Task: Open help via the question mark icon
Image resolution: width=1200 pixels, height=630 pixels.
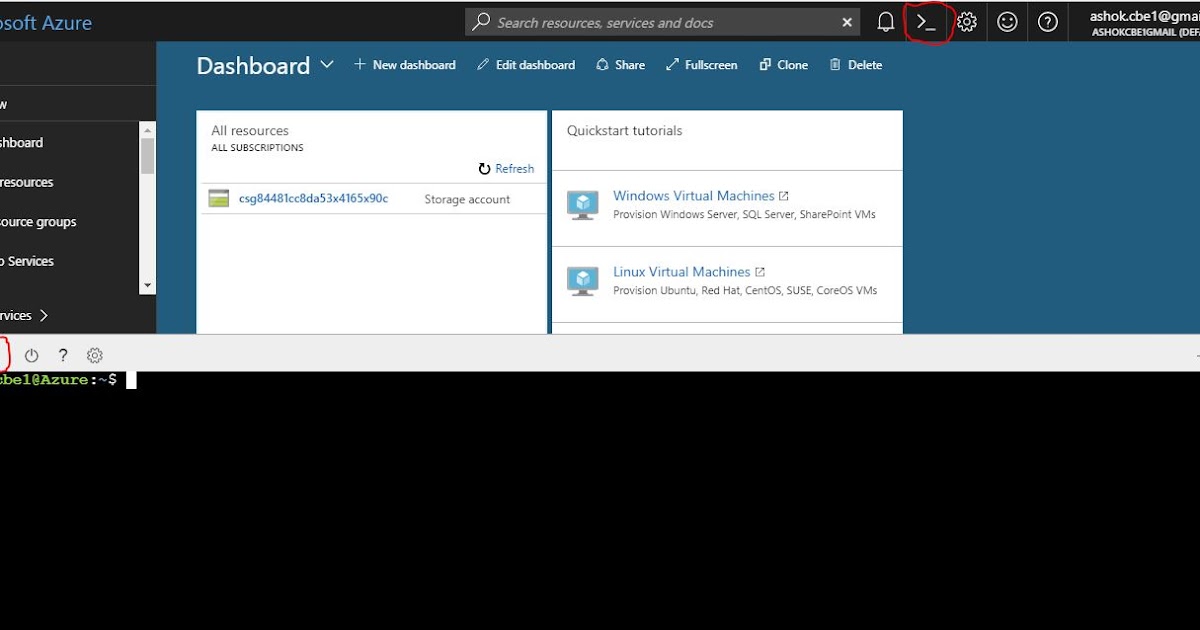Action: click(1047, 21)
